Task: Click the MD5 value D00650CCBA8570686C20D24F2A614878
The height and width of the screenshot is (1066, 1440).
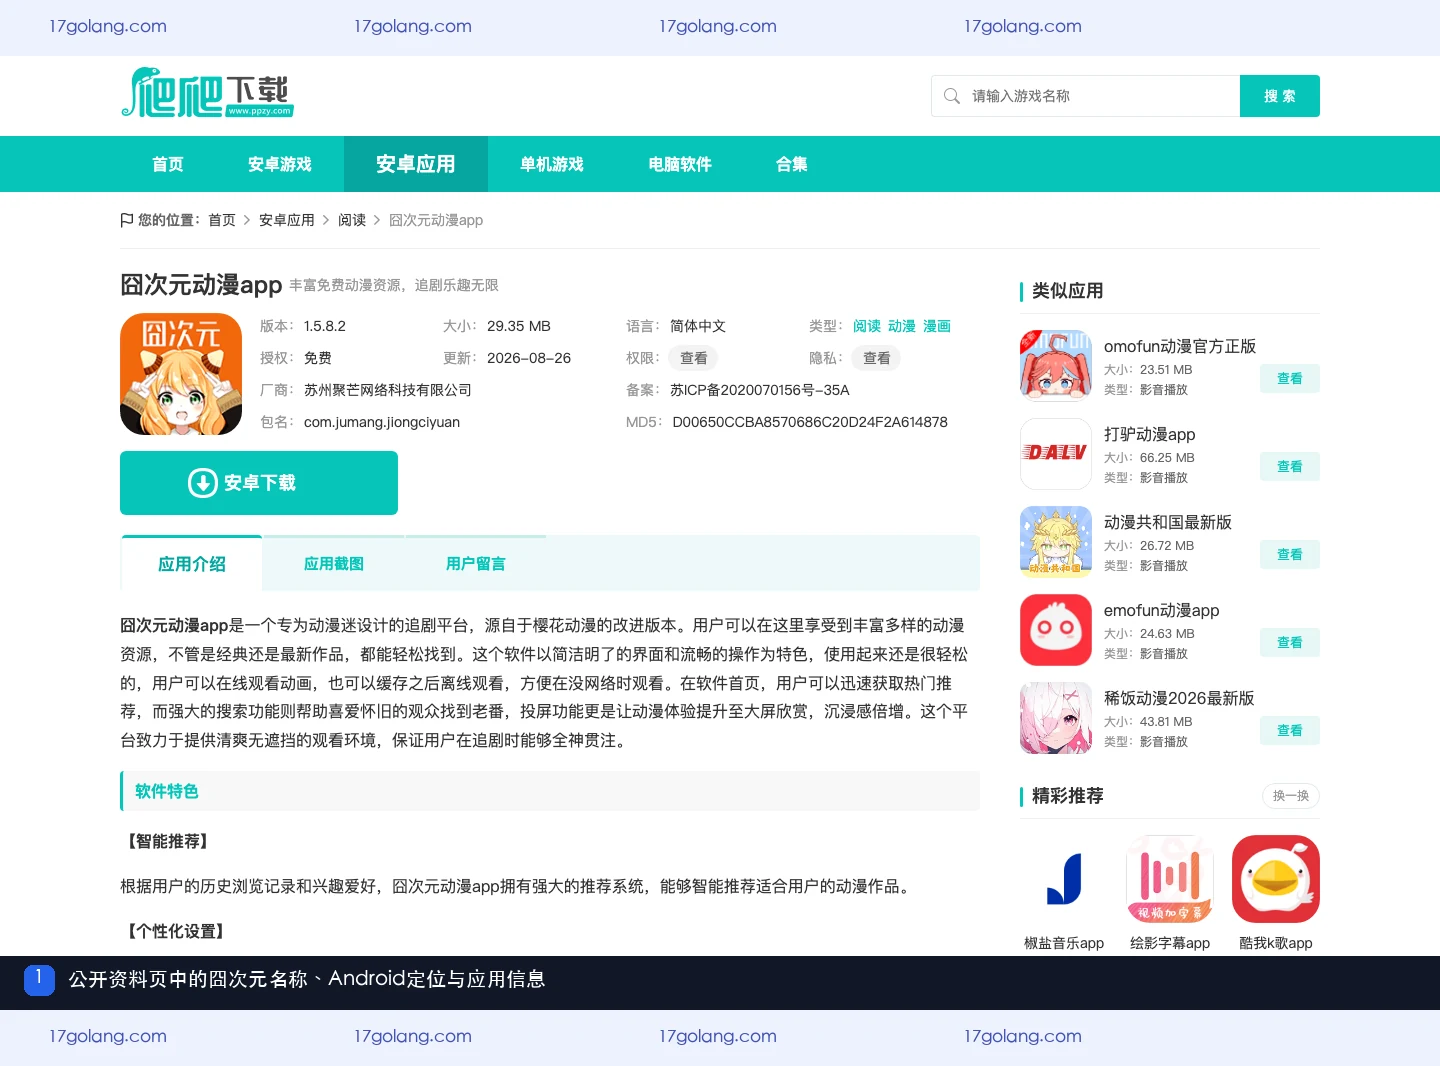Action: coord(810,422)
